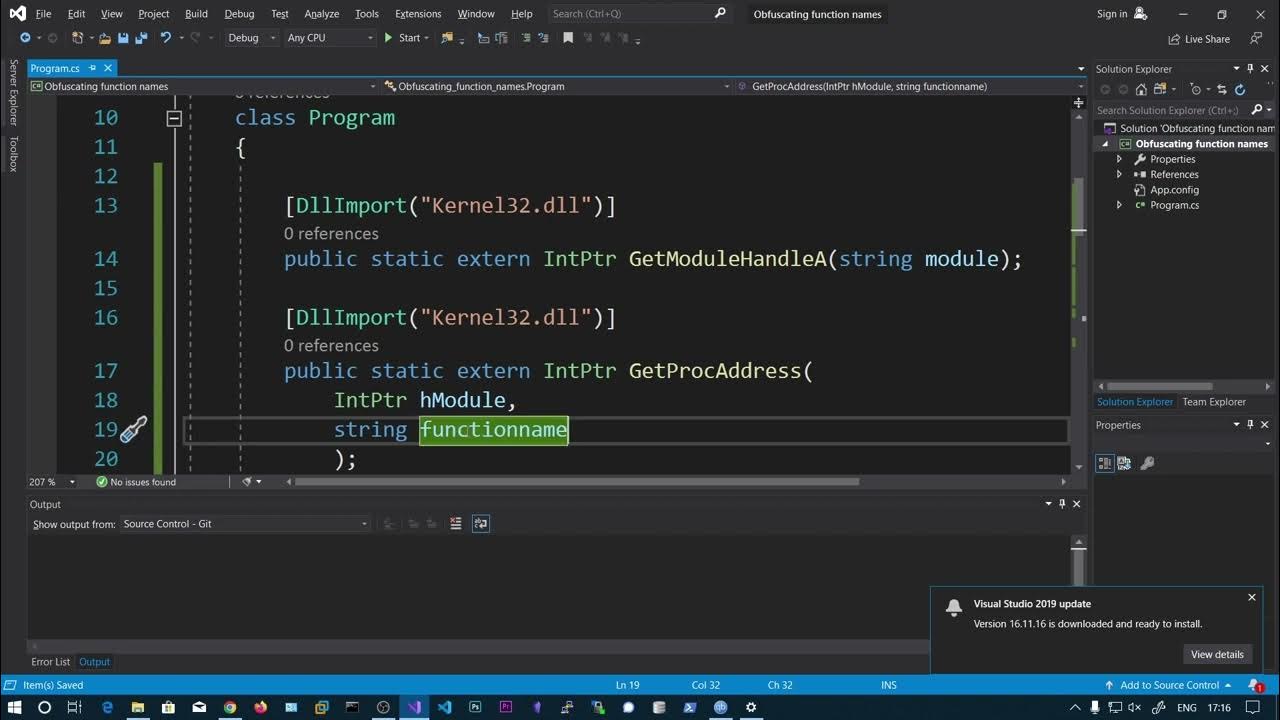Open the Analyze menu

[x=321, y=14]
